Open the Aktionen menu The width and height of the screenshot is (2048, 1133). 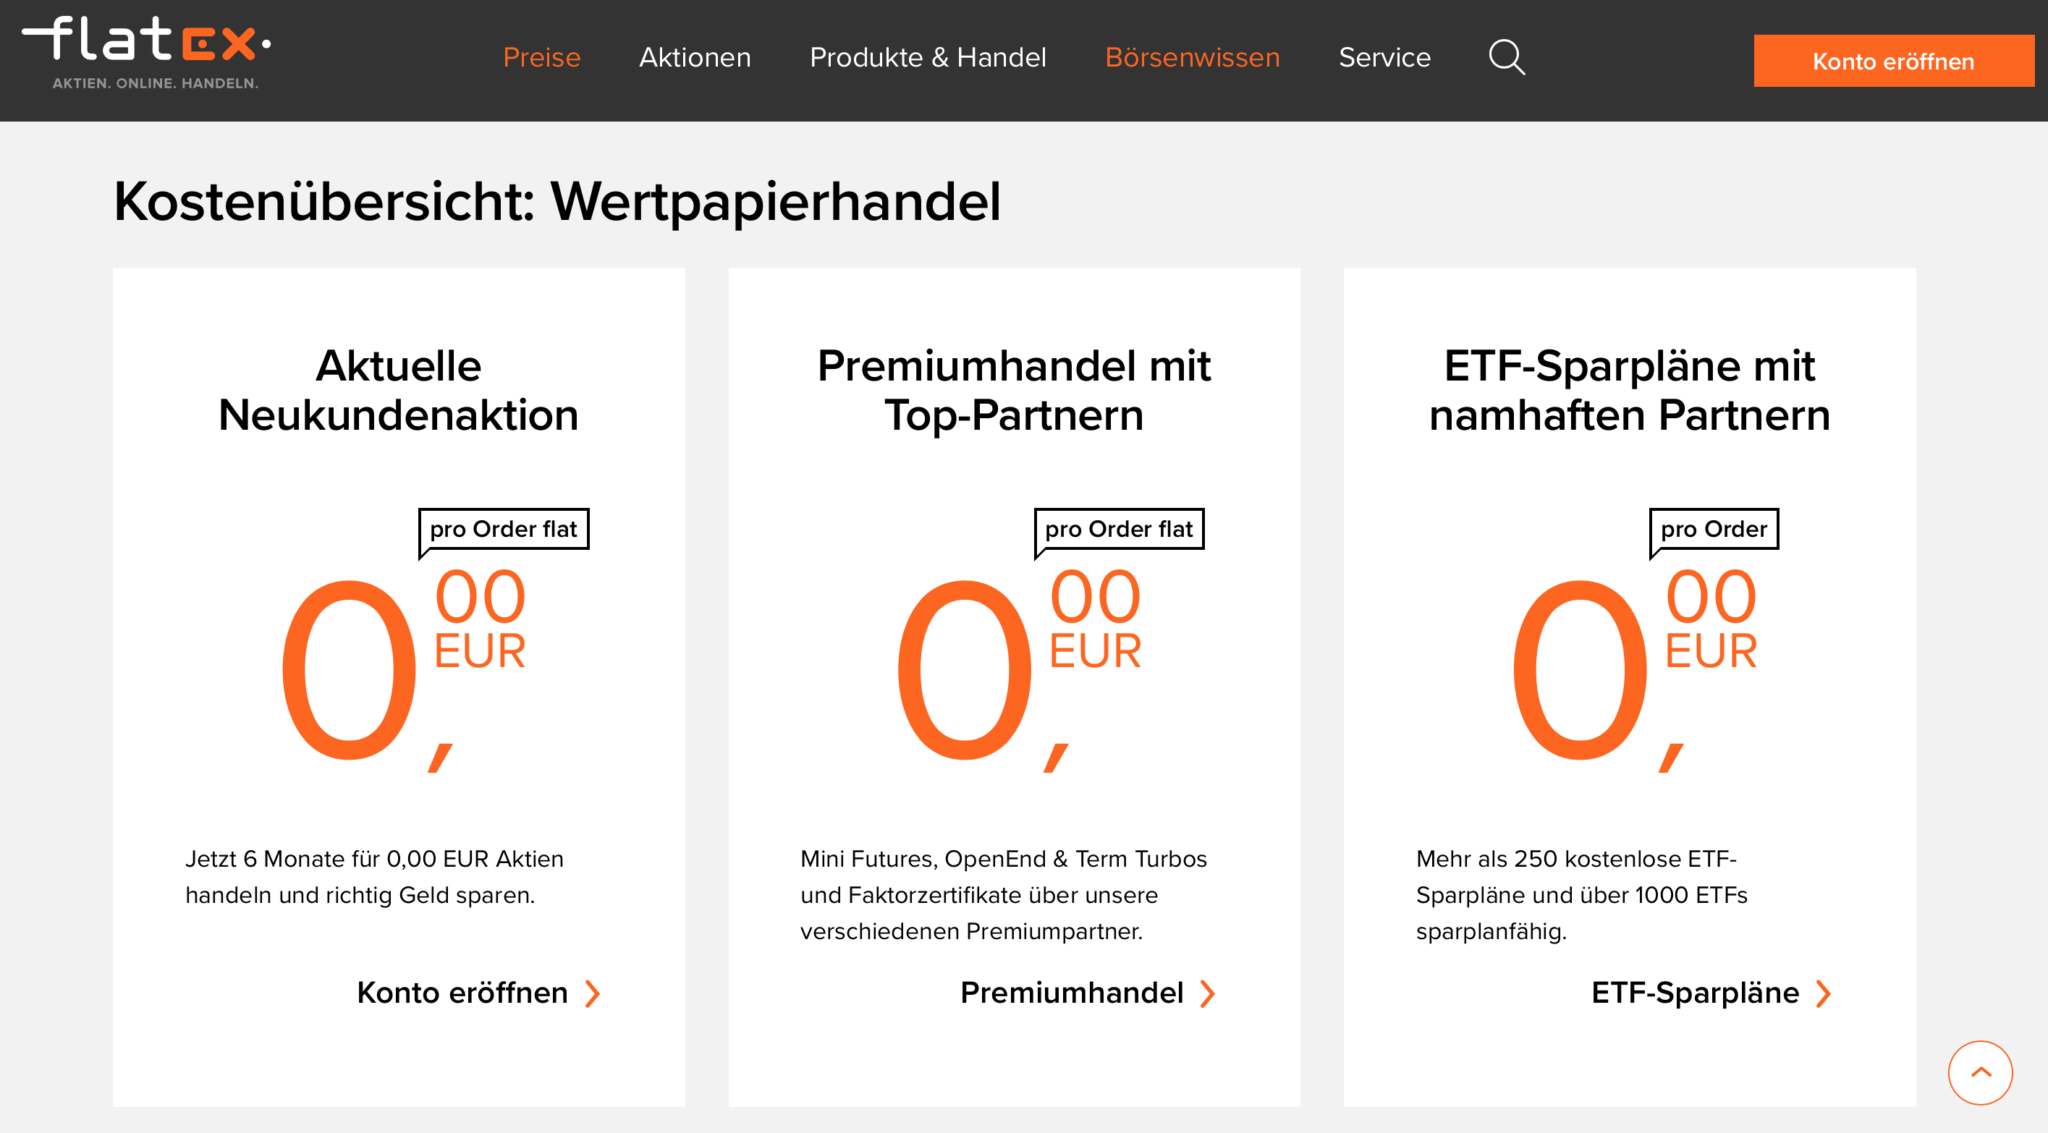point(695,58)
